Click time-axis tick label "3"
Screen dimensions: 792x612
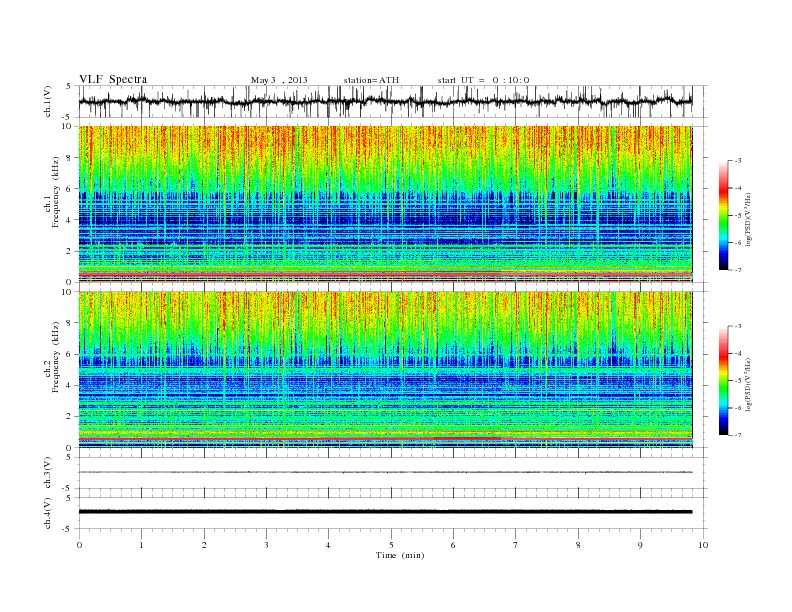pyautogui.click(x=266, y=545)
